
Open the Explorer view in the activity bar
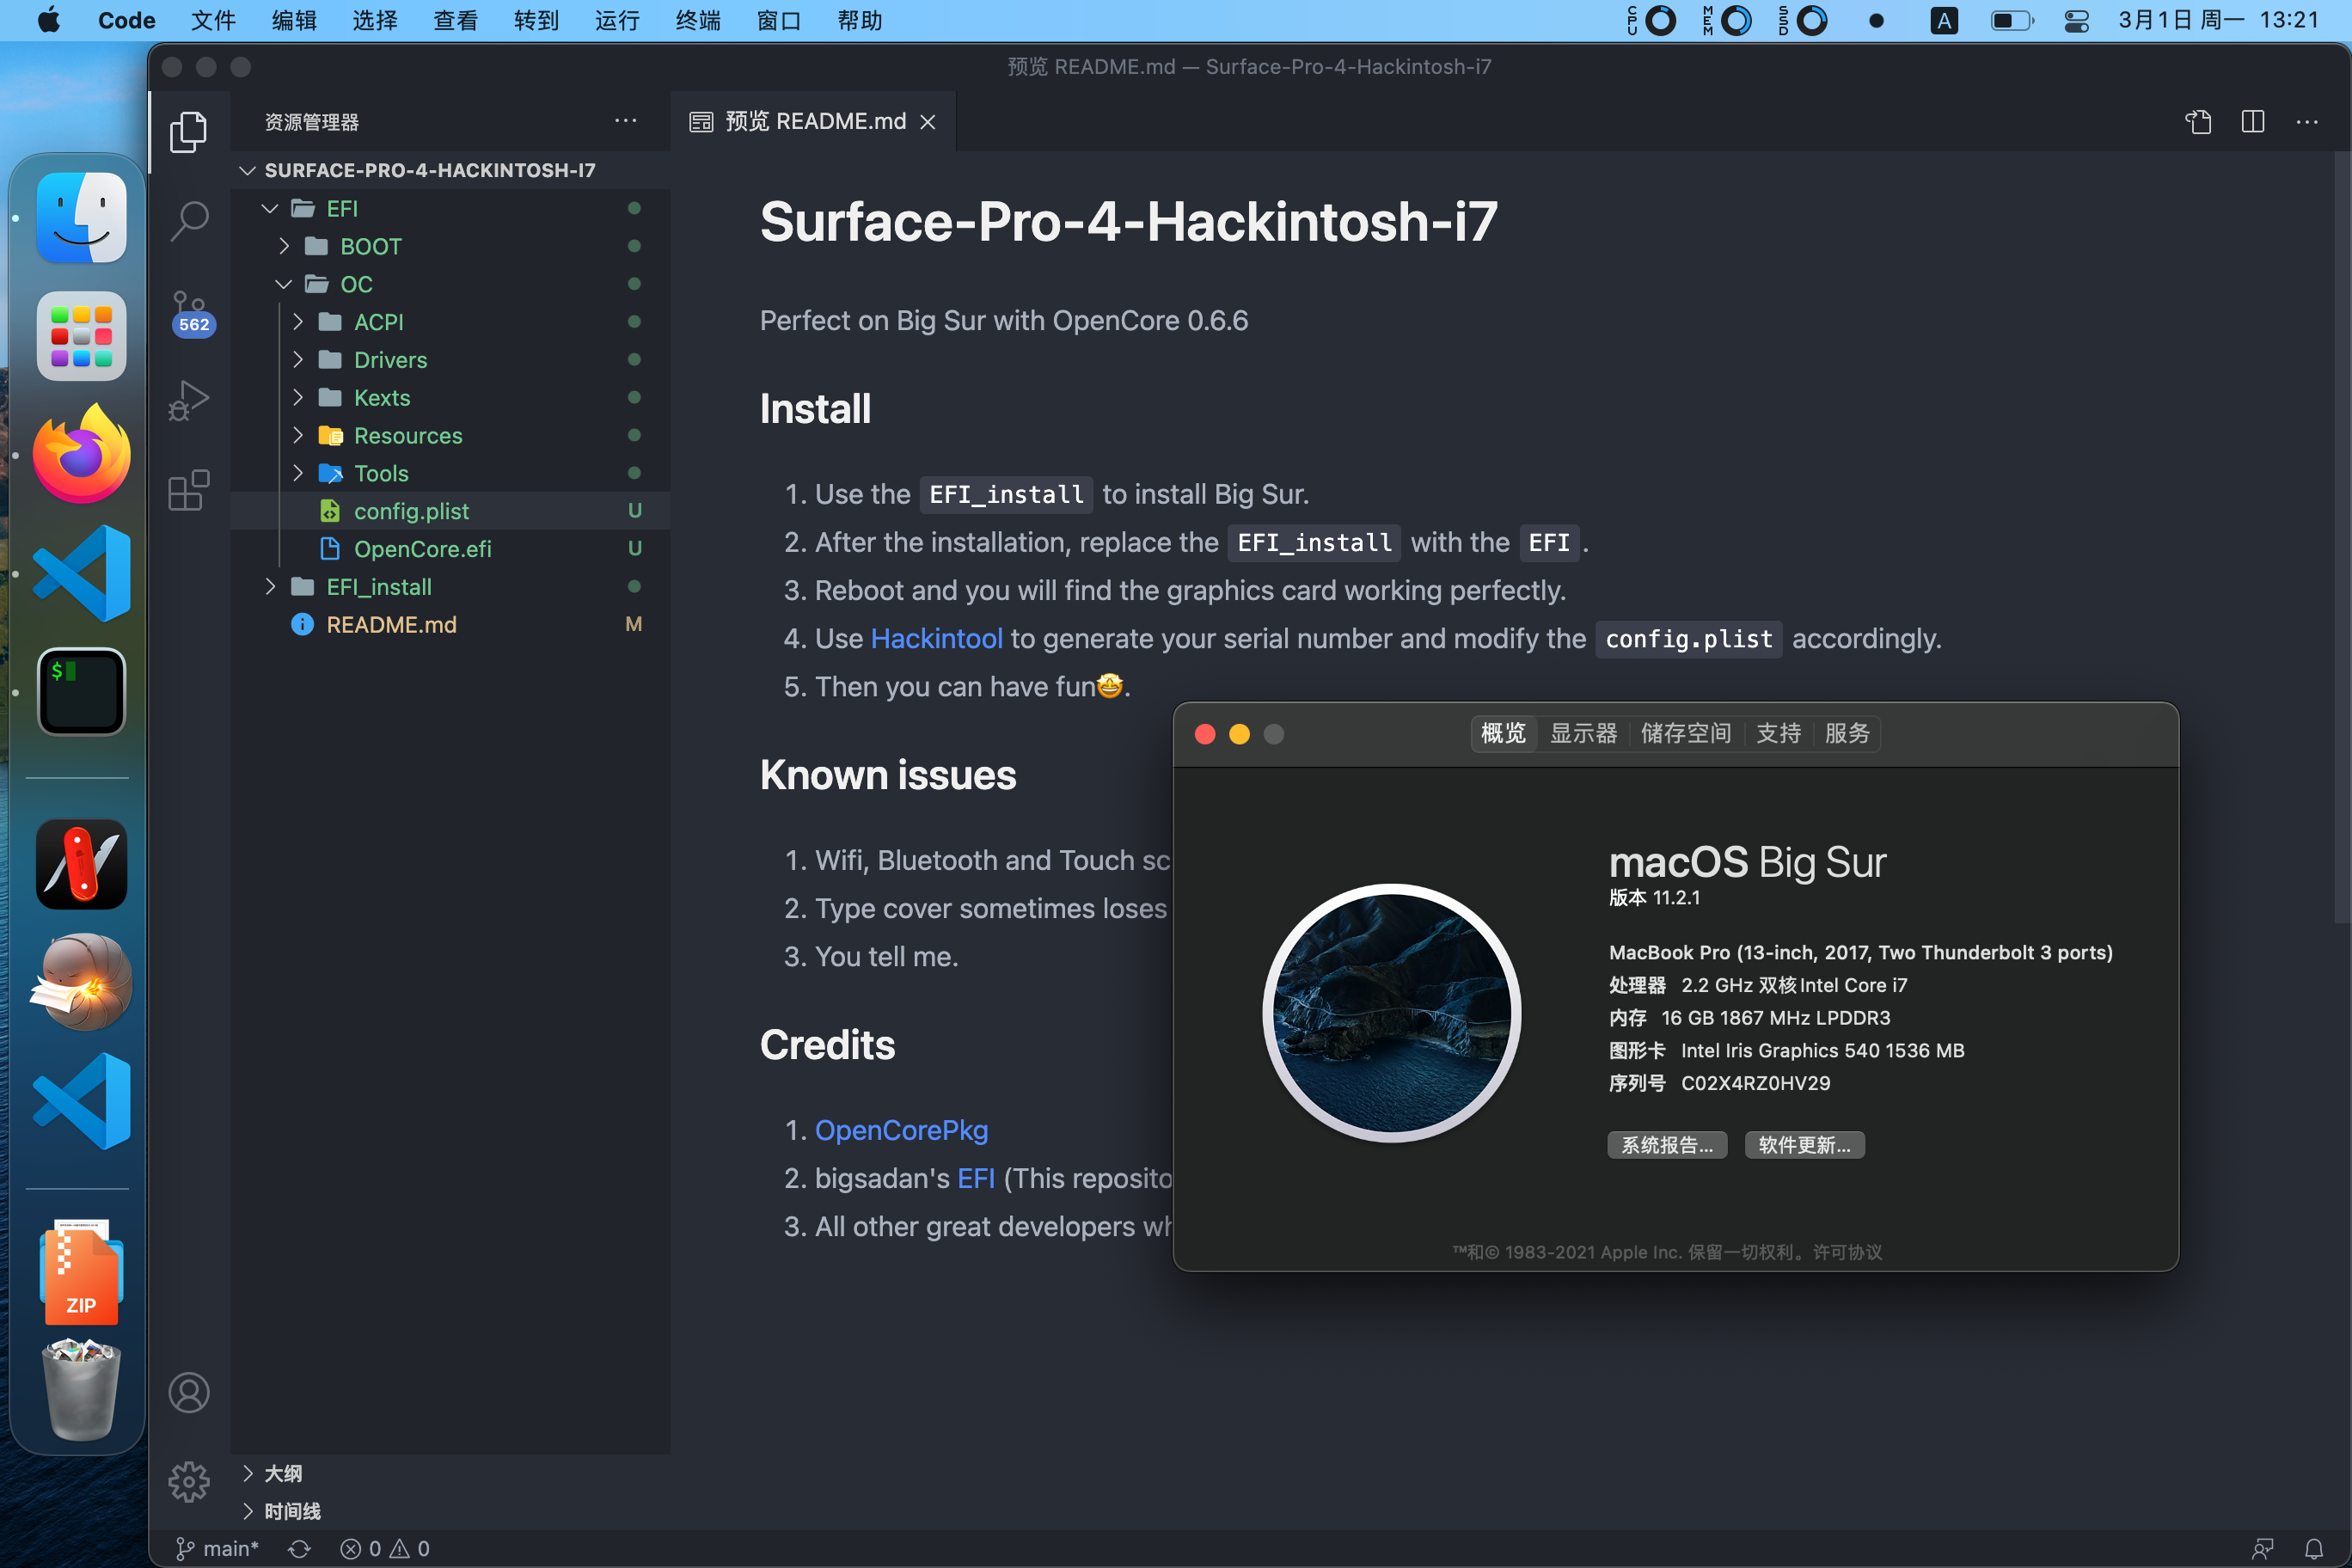tap(188, 131)
